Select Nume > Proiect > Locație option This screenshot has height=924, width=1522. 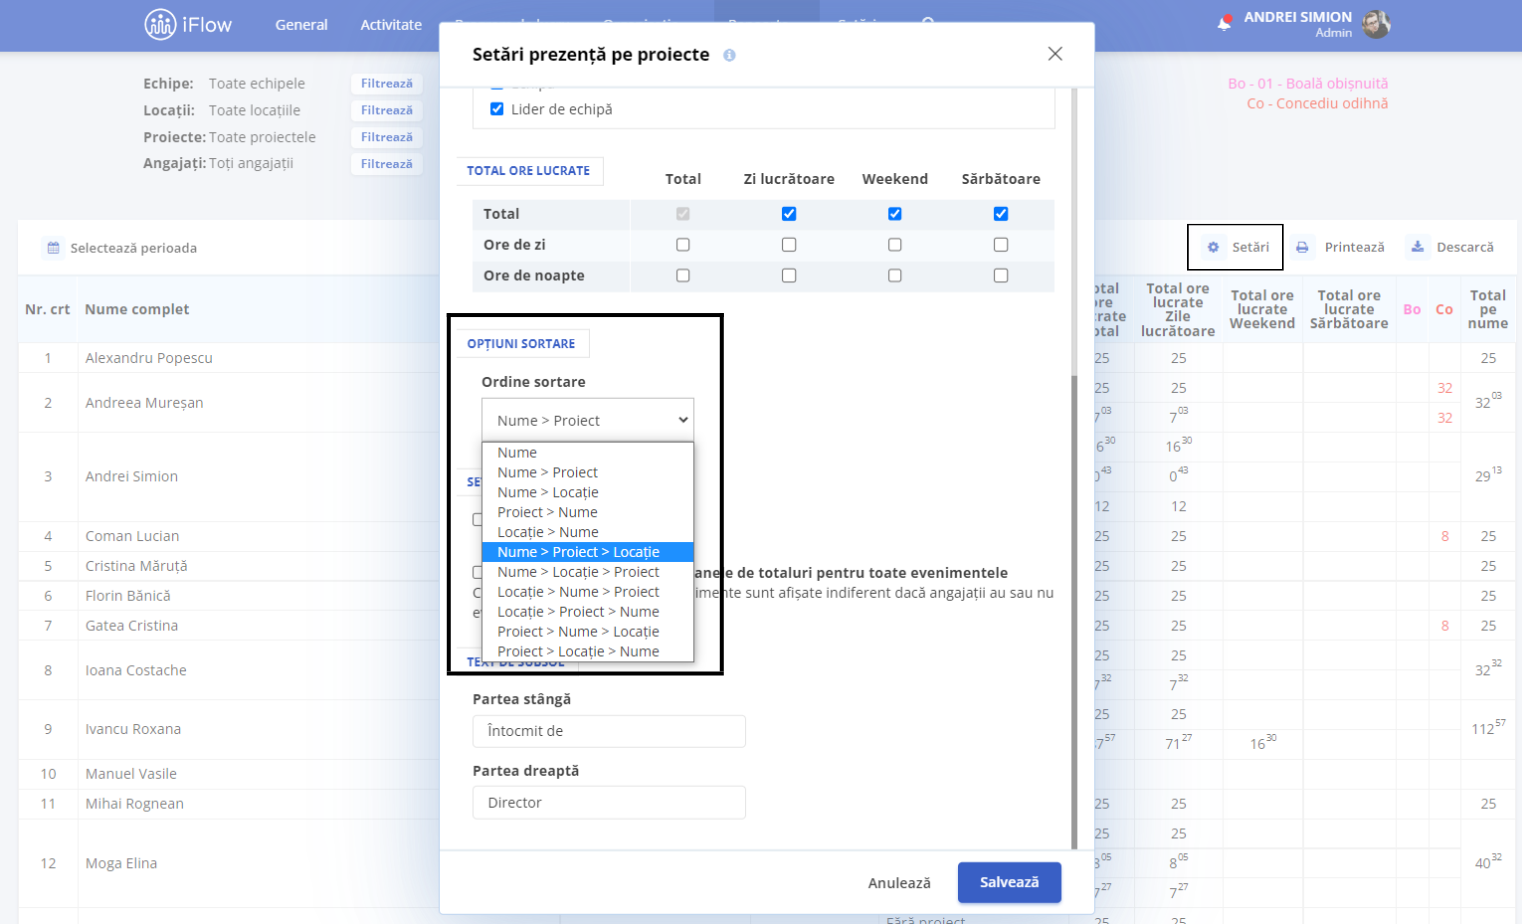588,552
